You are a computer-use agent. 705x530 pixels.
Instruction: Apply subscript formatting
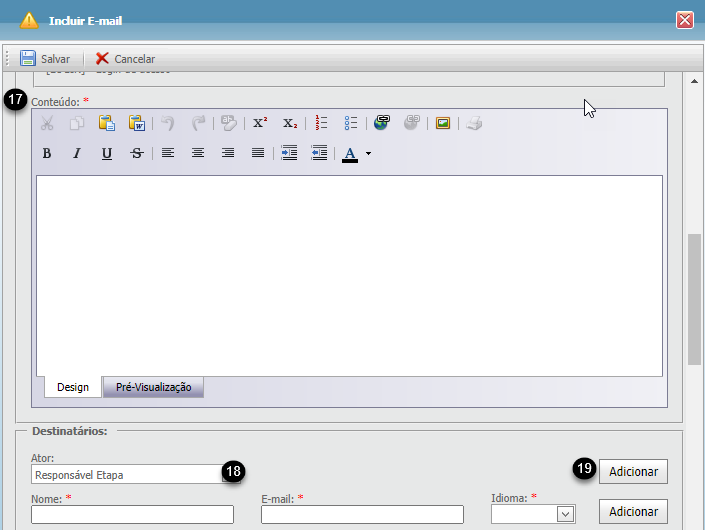[290, 123]
